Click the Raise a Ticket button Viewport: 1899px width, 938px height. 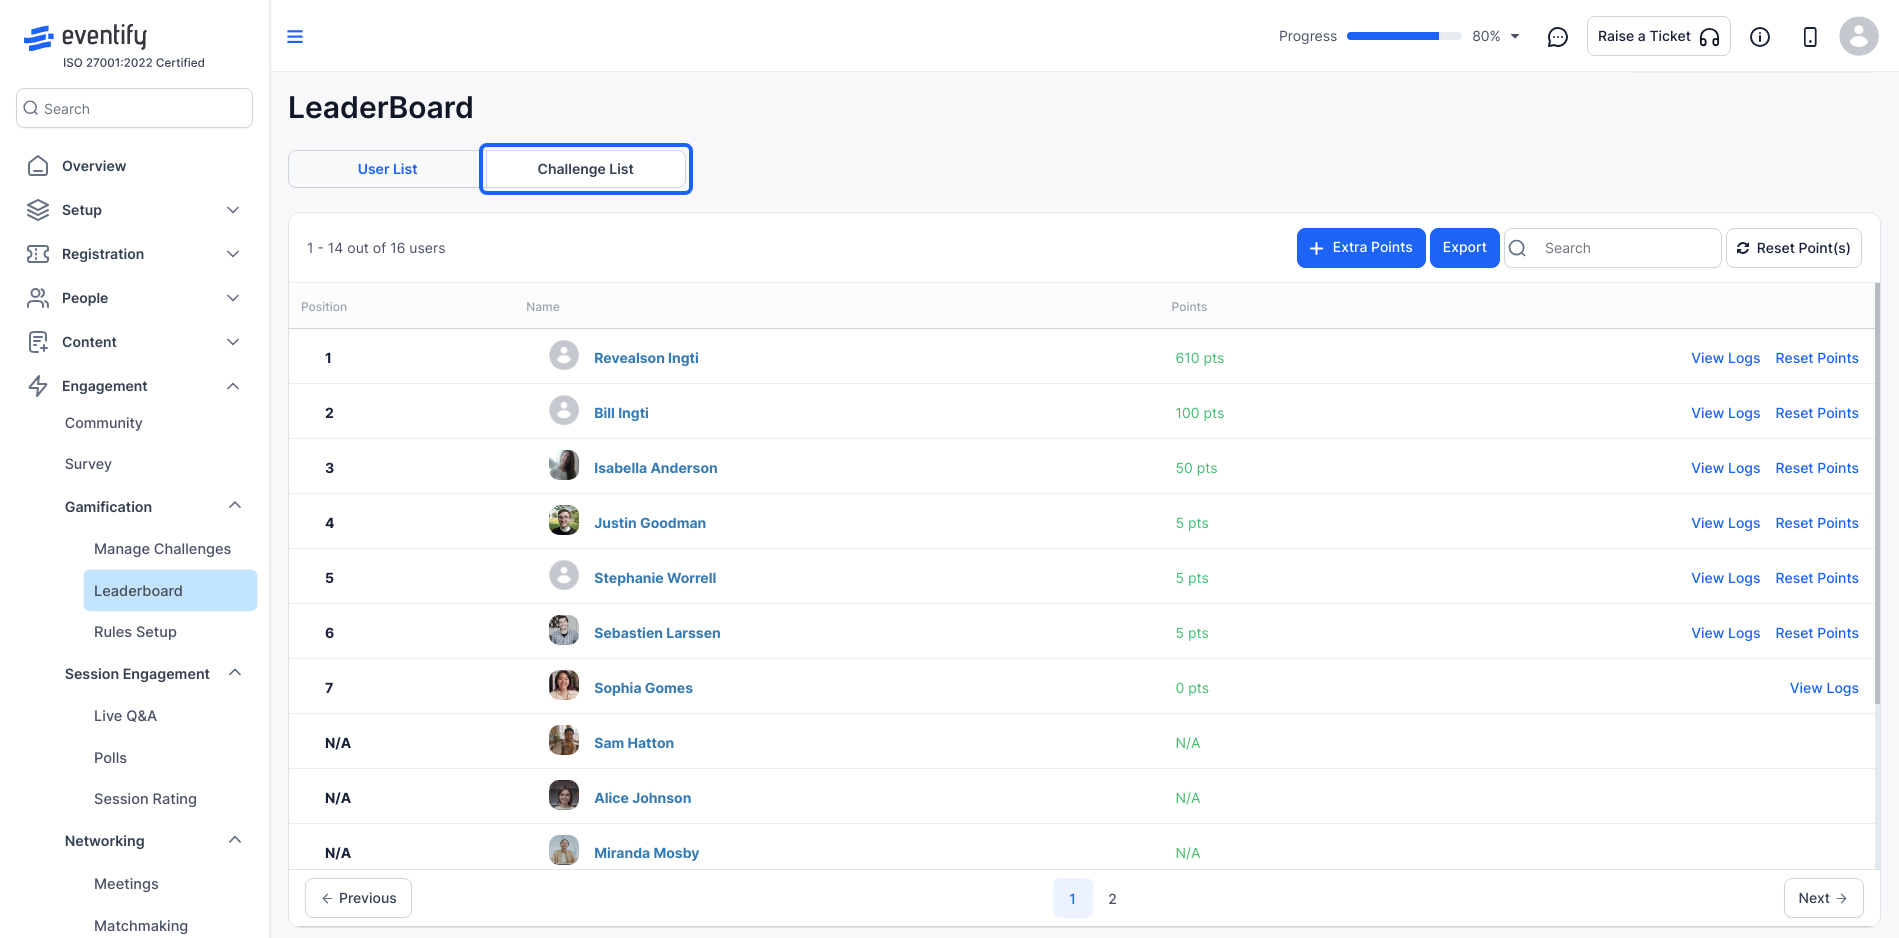[x=1658, y=36]
